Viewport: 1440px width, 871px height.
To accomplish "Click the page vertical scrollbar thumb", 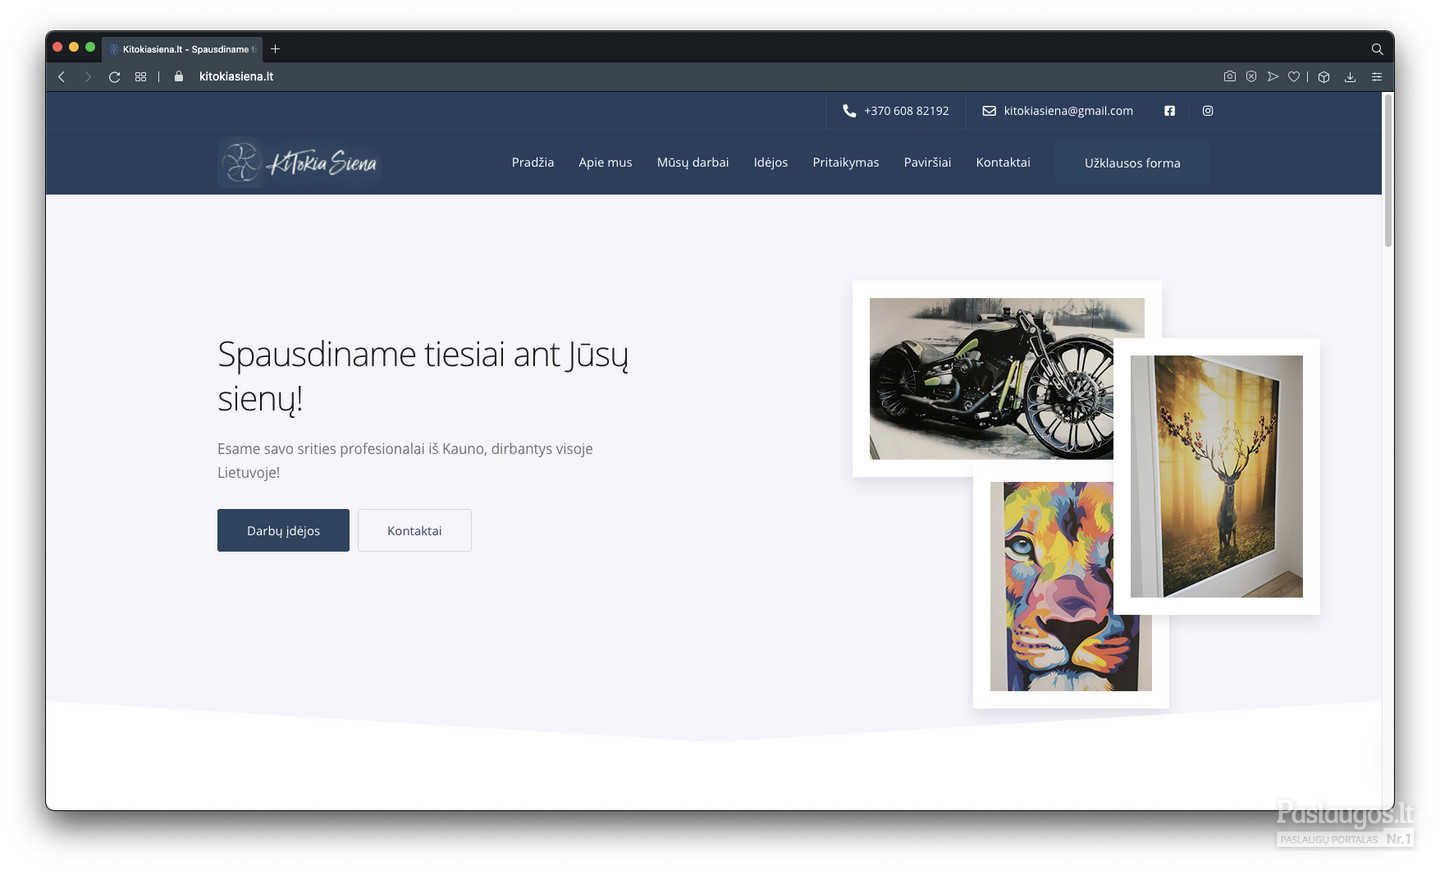I will (x=1387, y=170).
